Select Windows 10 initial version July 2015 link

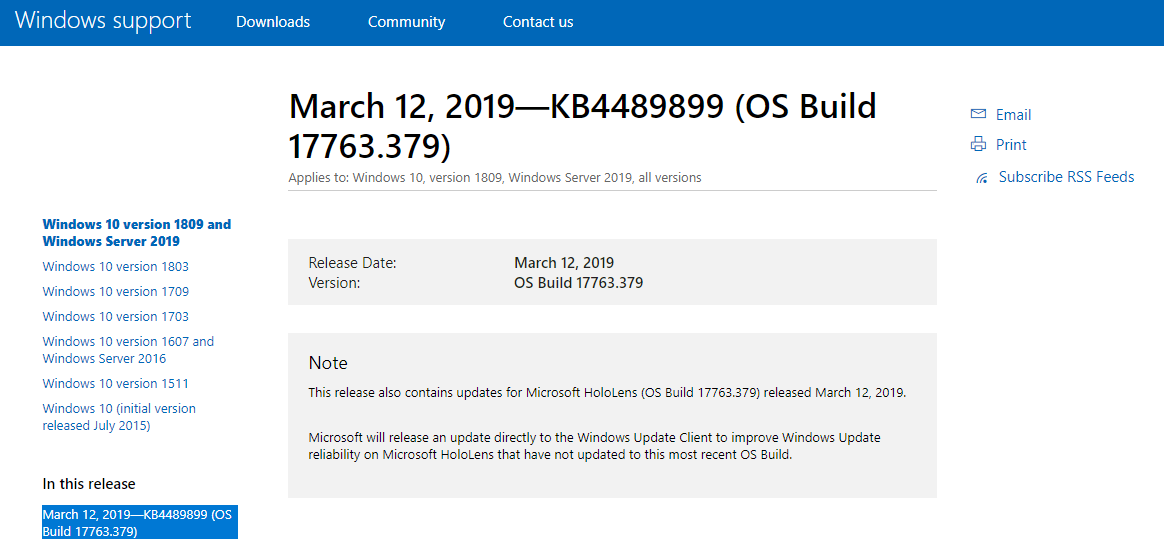coord(120,417)
